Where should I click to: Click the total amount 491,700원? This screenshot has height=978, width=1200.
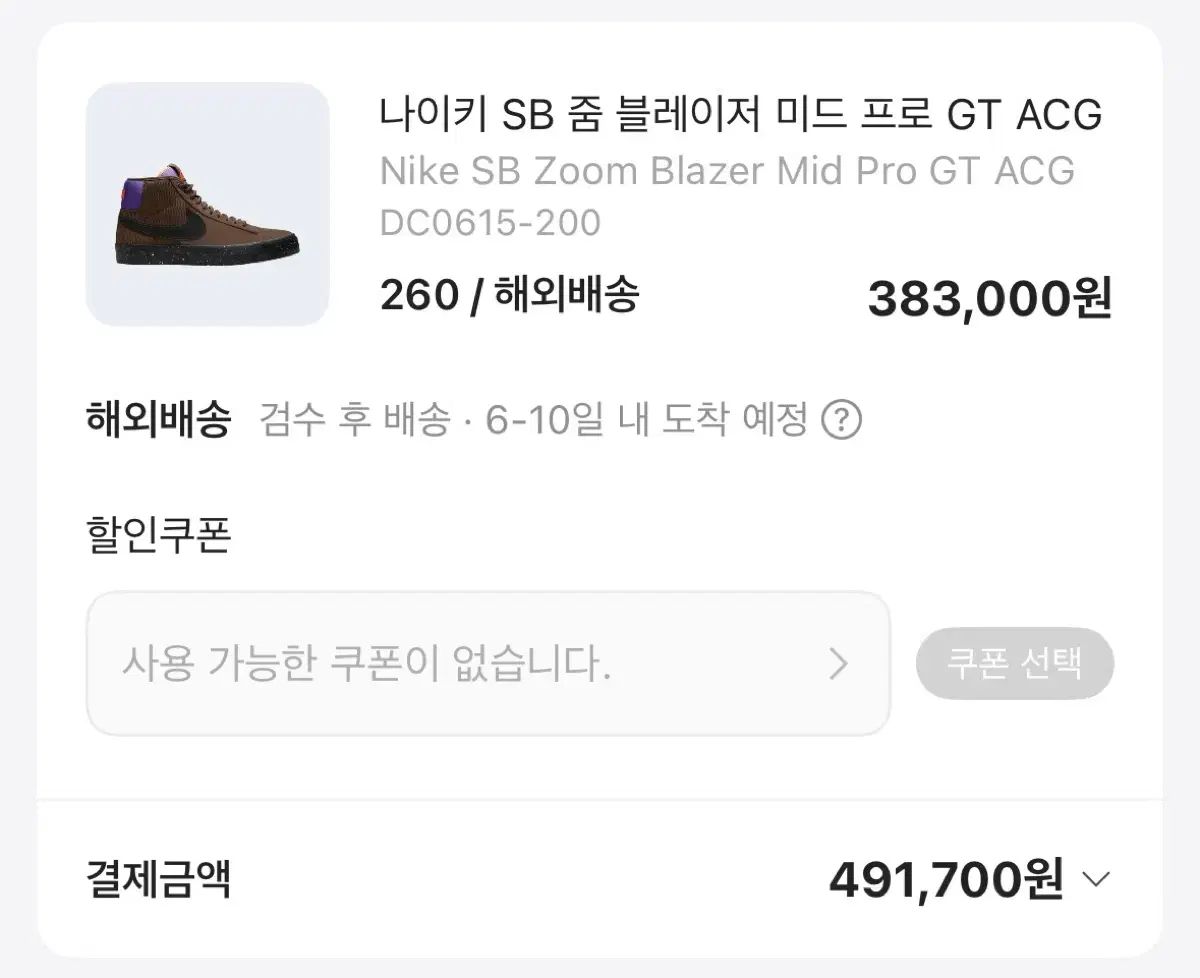[x=946, y=880]
